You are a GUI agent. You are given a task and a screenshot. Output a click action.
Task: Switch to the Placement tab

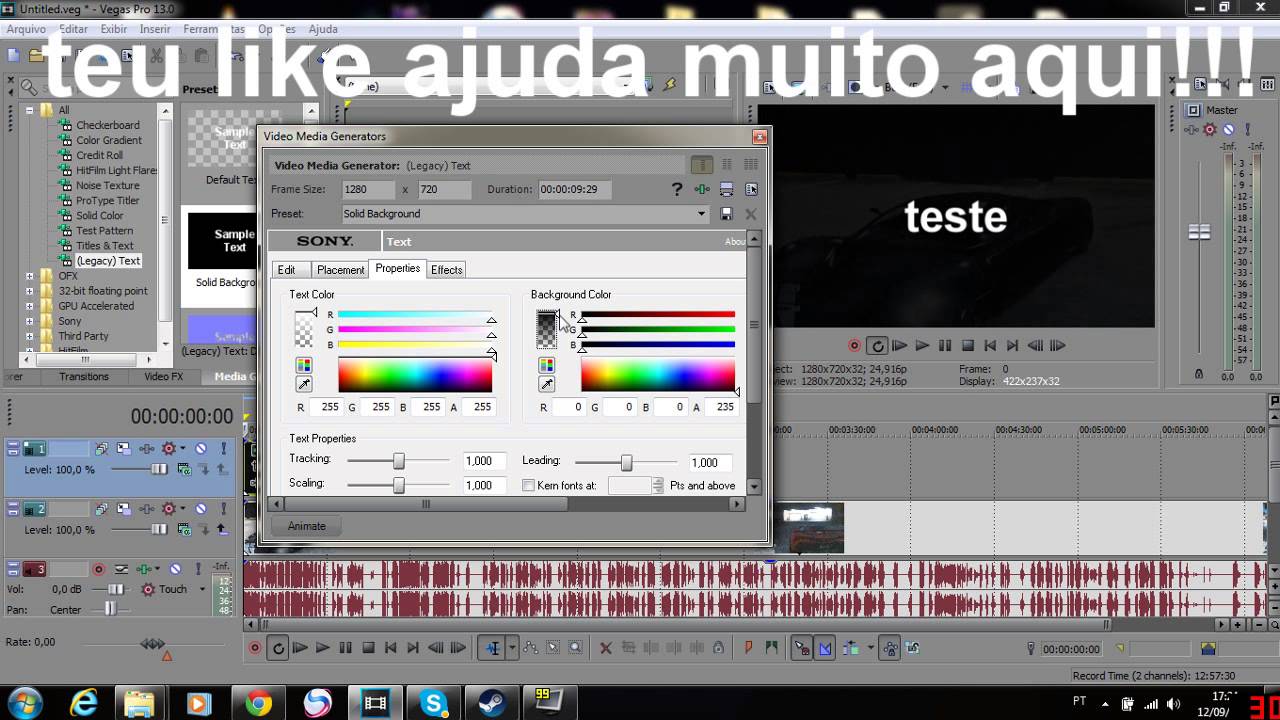pos(341,270)
